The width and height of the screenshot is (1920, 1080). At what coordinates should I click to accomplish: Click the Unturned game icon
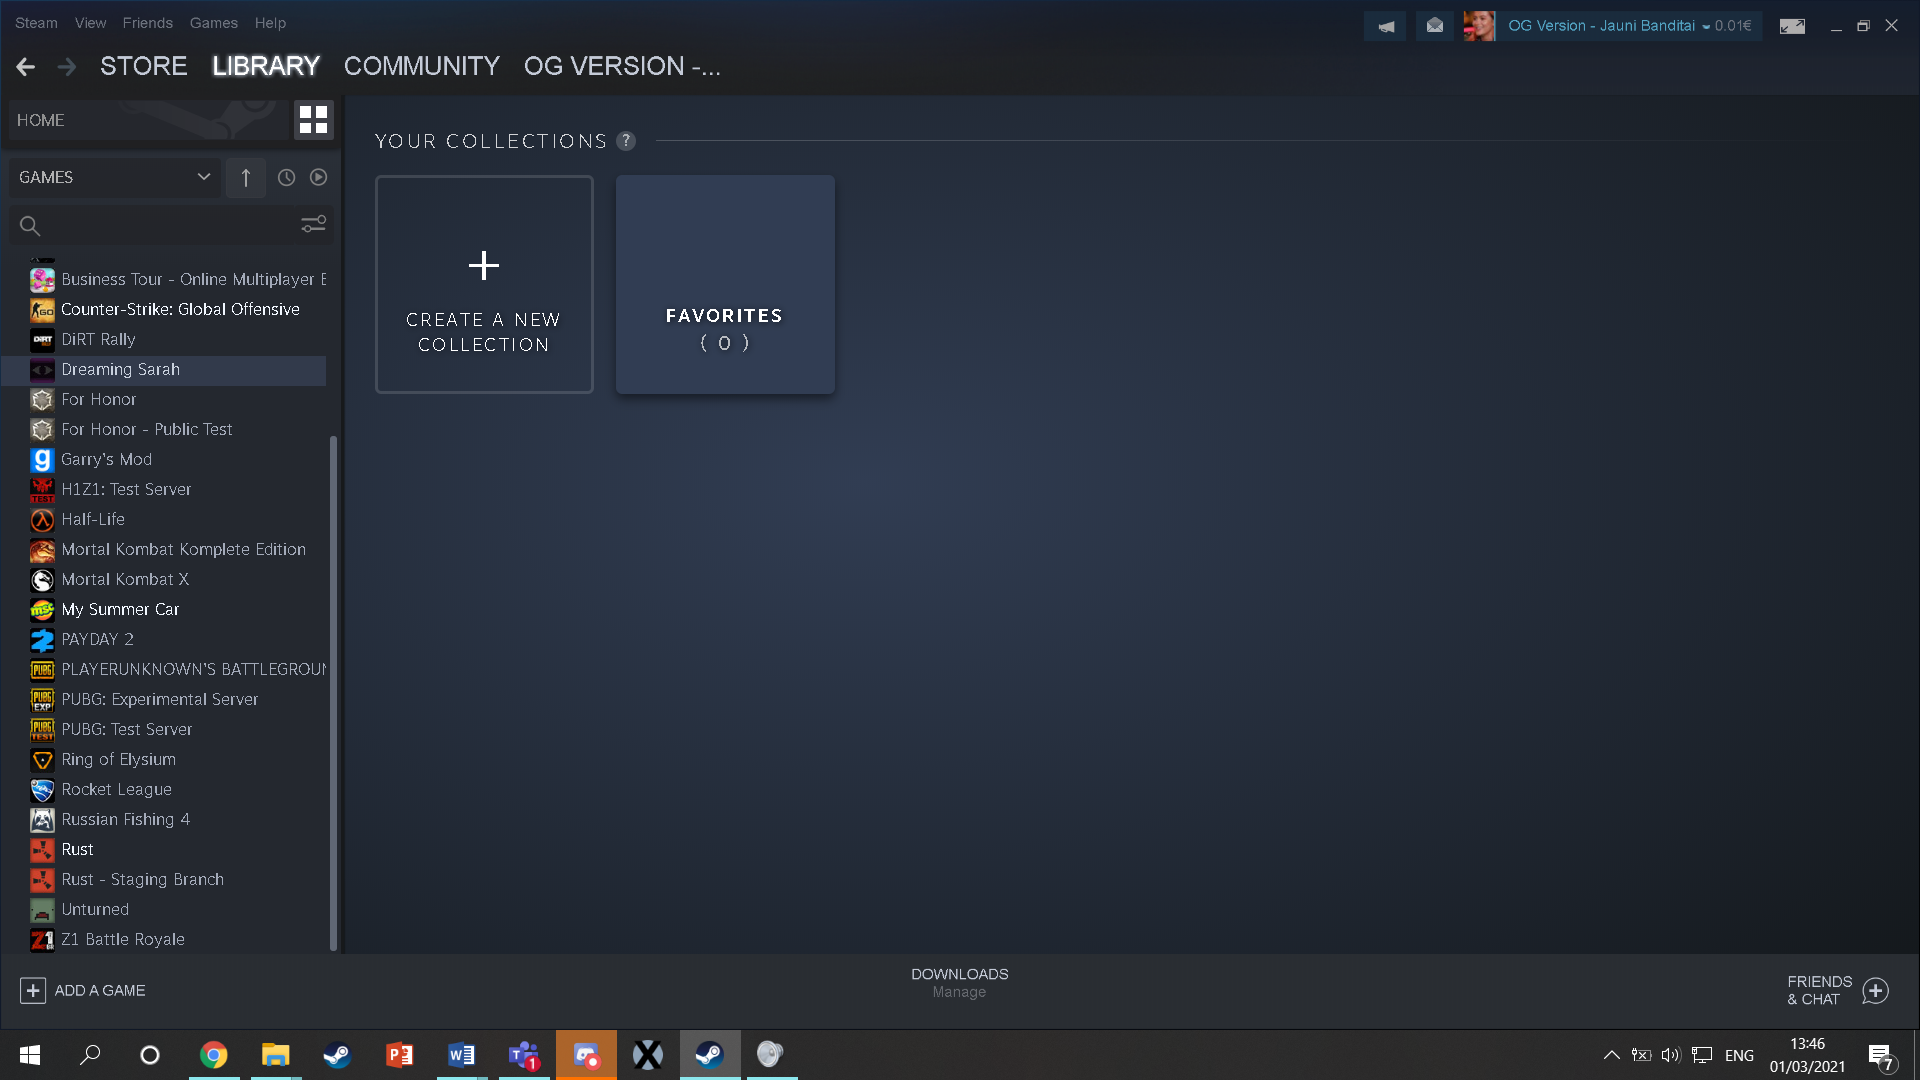click(x=42, y=910)
